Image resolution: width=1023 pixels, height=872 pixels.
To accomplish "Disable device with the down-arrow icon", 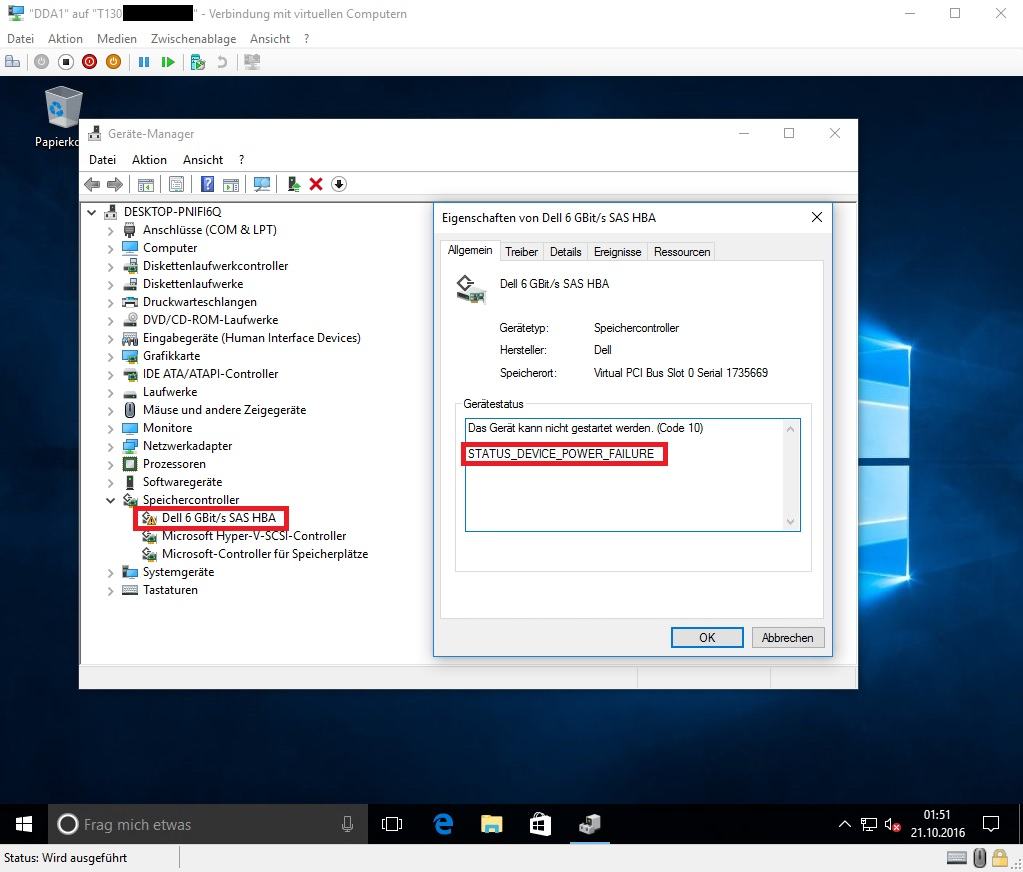I will point(339,185).
